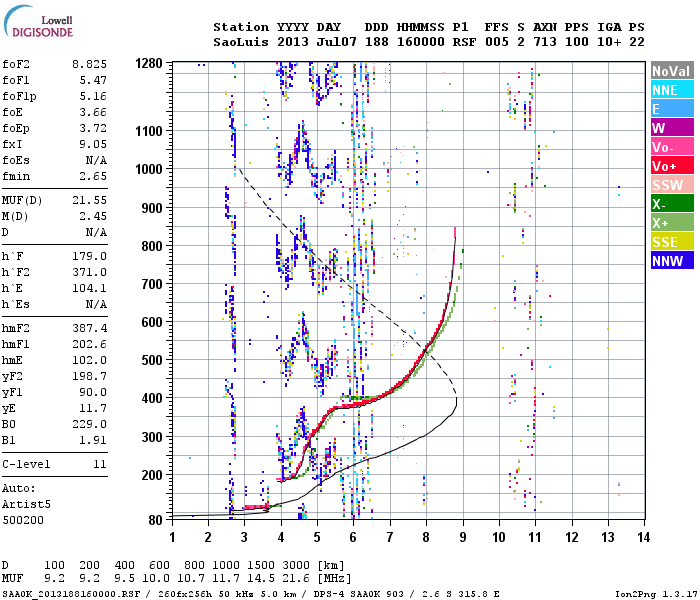
Task: Click the PS value 22
Action: (x=638, y=42)
